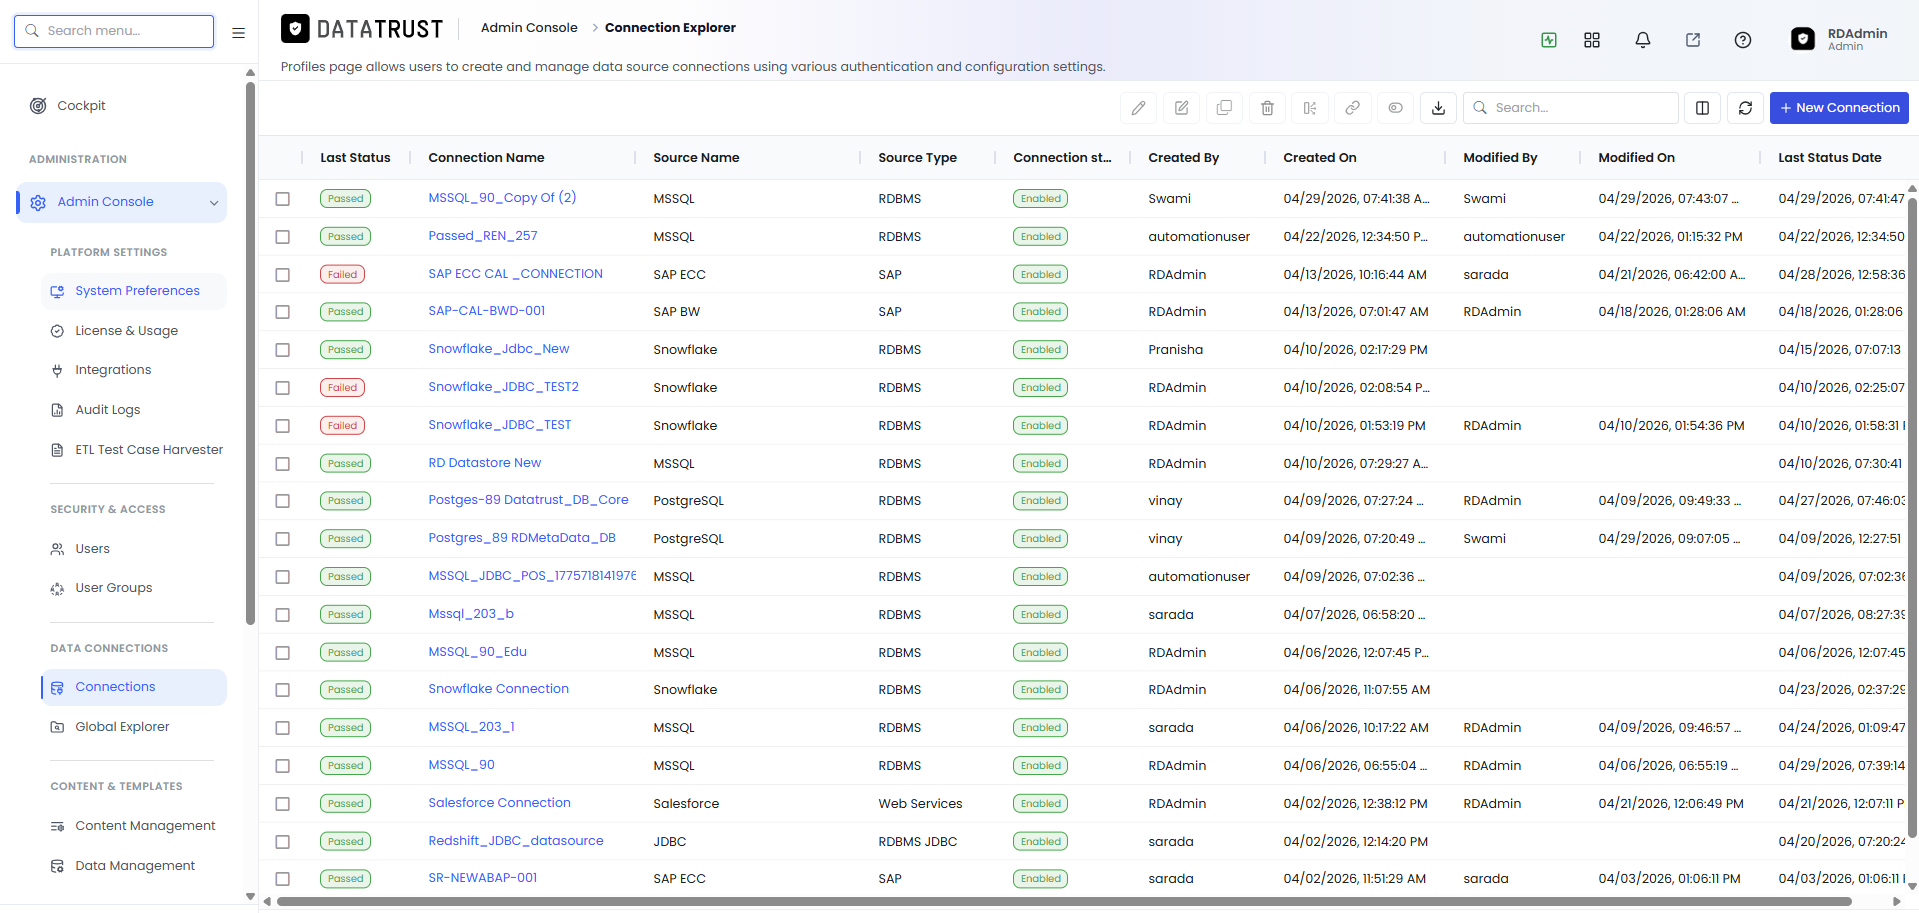This screenshot has height=913, width=1919.
Task: Click the link chain icon in toolbar
Action: (1352, 108)
